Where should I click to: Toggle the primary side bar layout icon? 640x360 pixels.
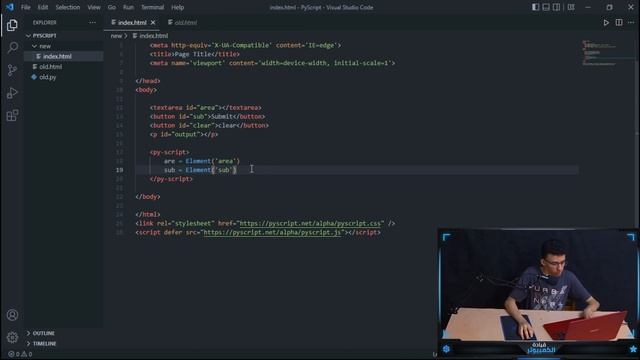click(x=536, y=7)
